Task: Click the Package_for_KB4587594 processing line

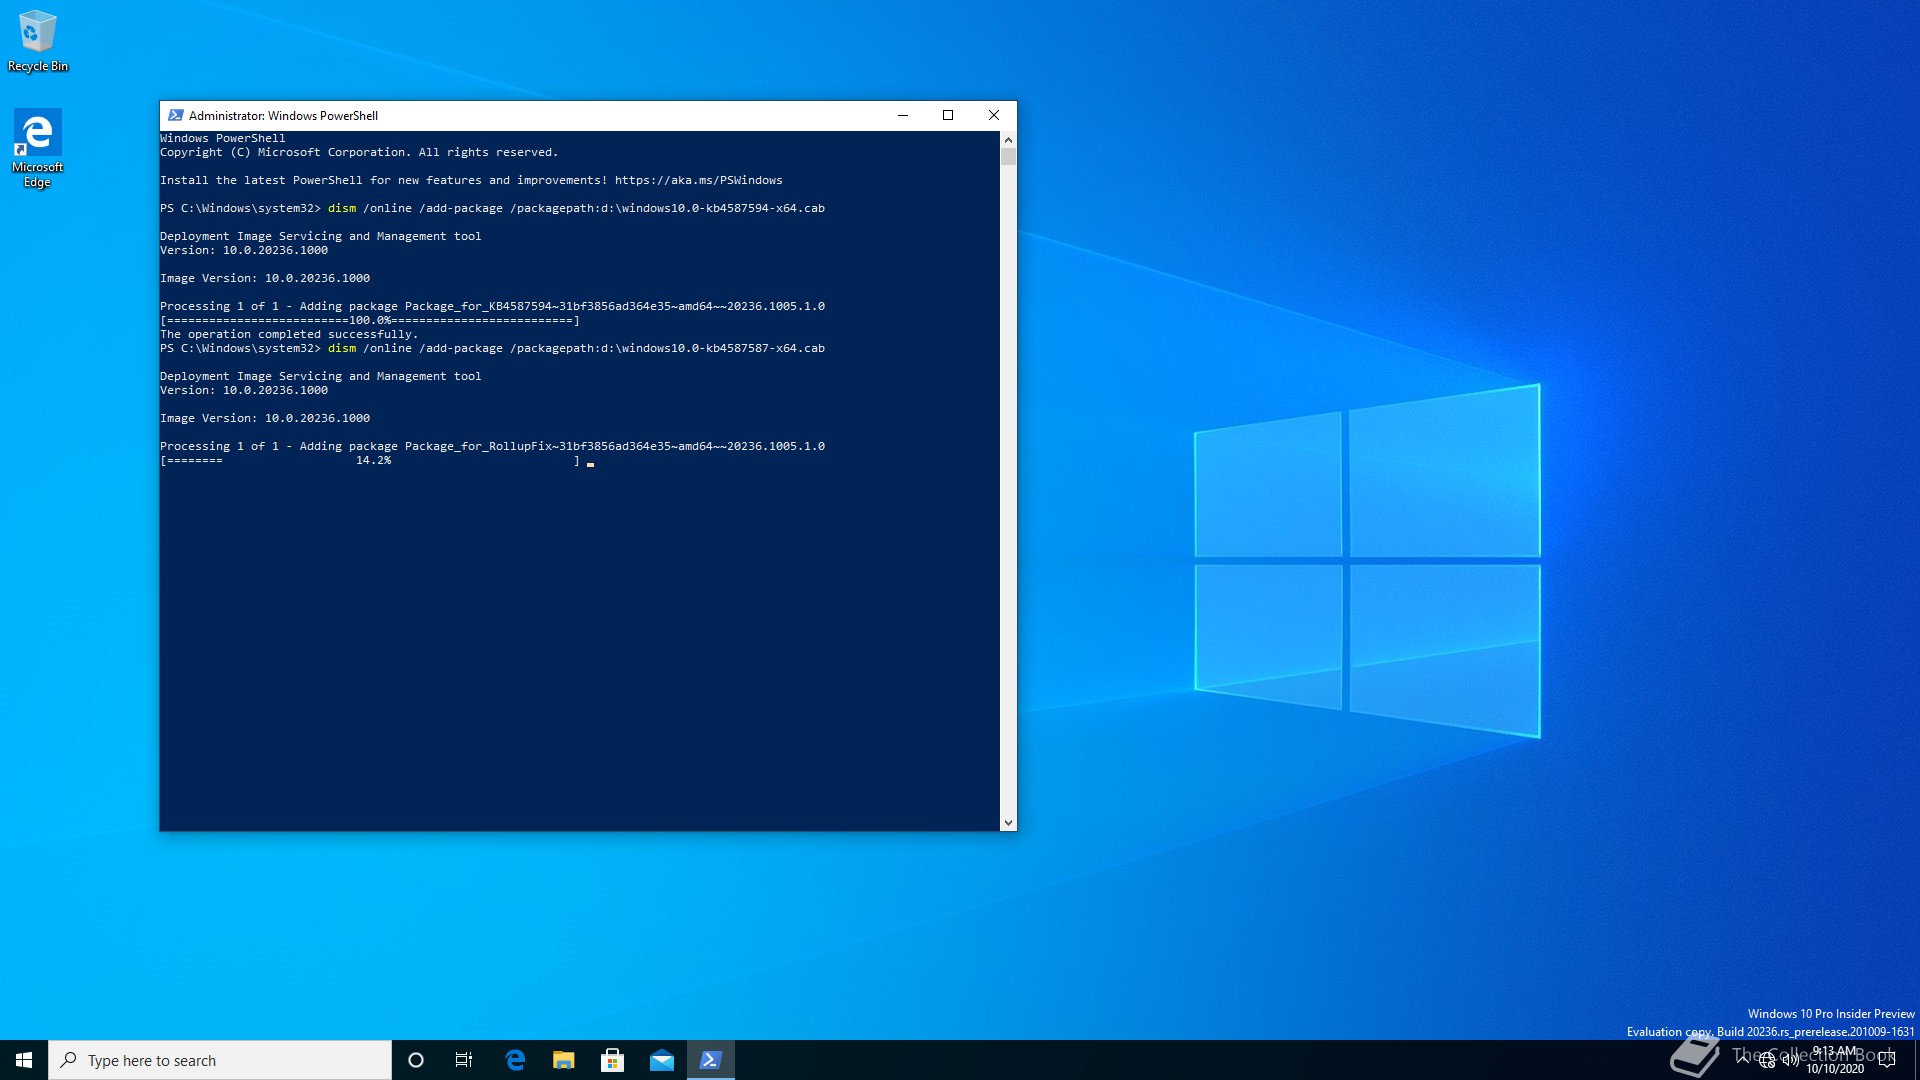Action: (492, 306)
